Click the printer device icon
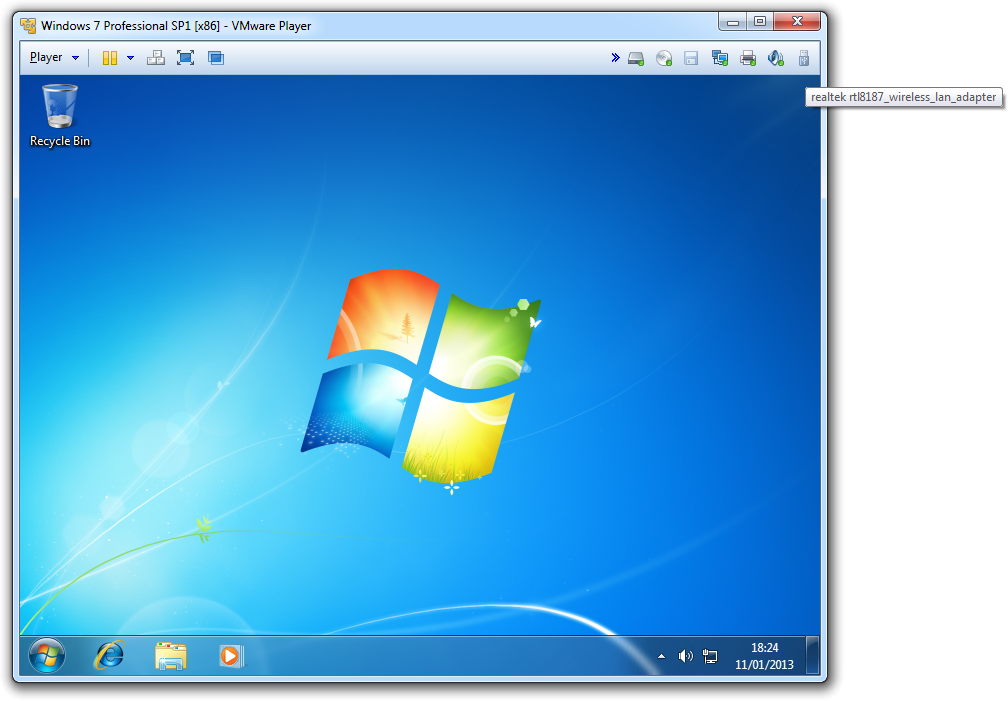 tap(747, 58)
